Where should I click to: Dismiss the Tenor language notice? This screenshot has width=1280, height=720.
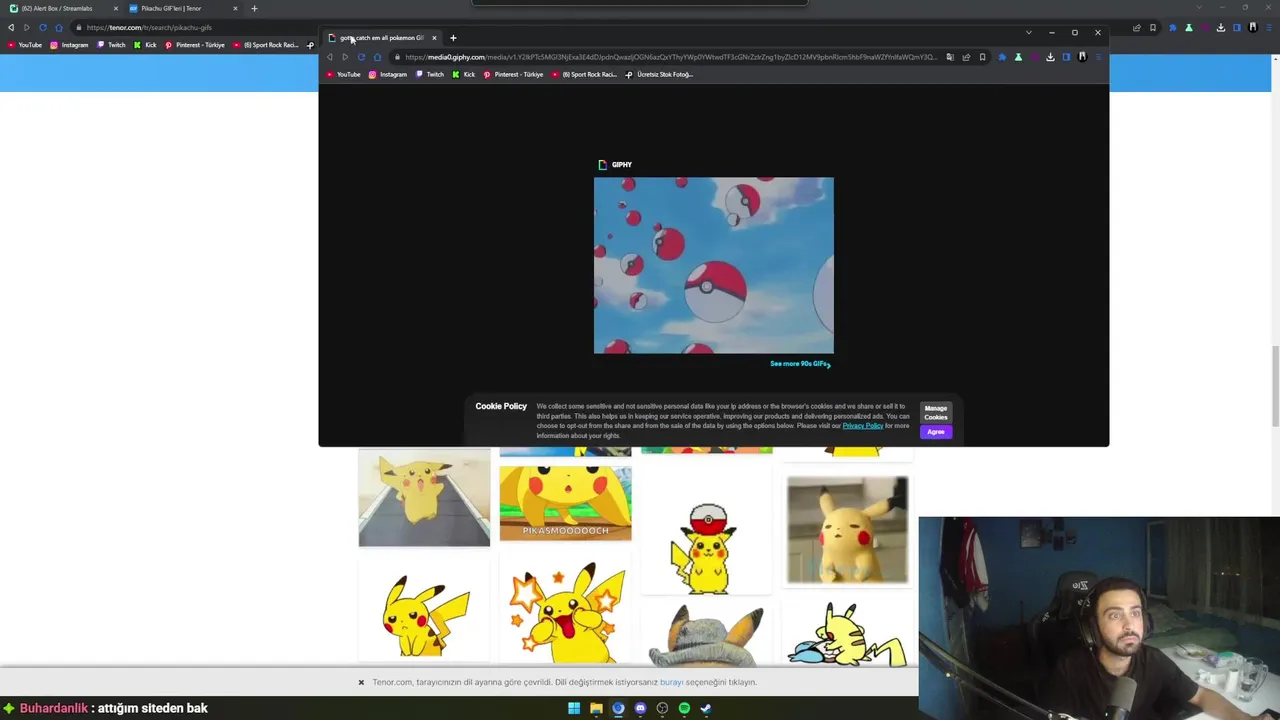click(361, 682)
